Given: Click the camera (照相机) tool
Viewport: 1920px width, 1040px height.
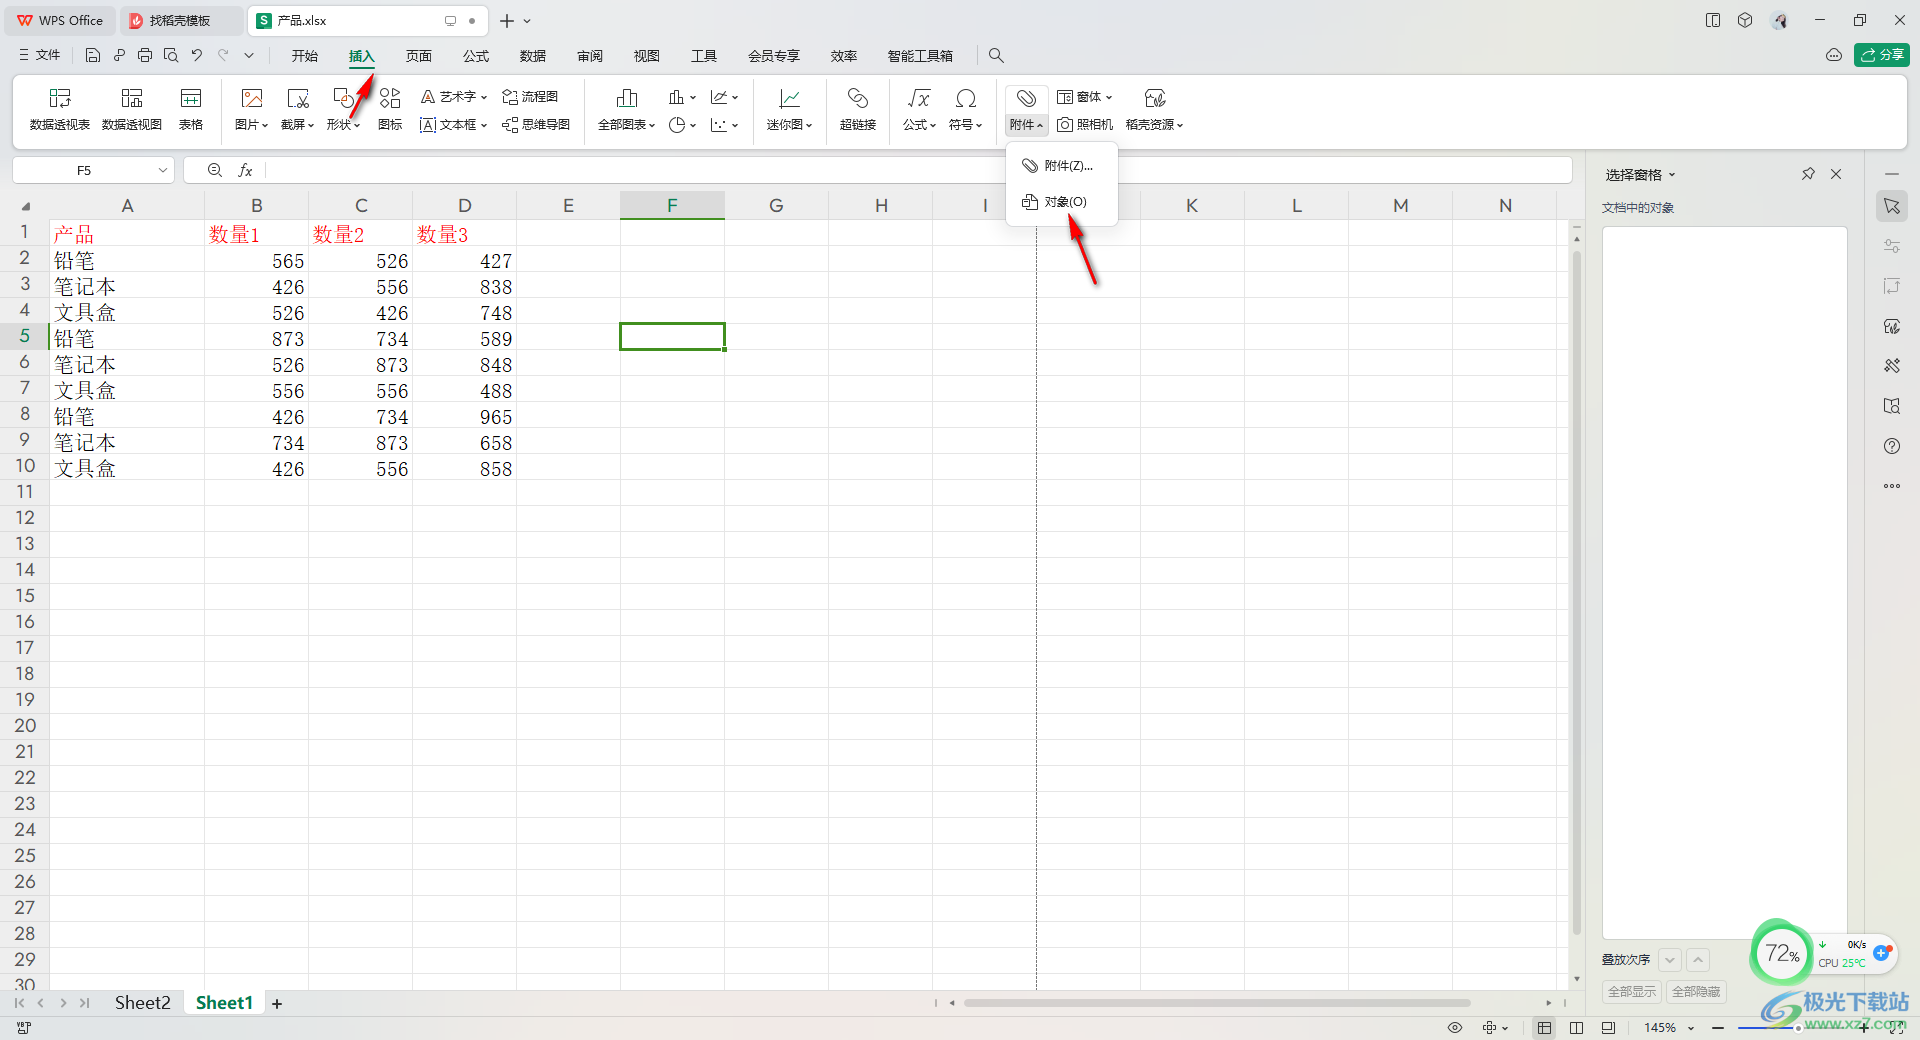Looking at the screenshot, I should click(1085, 125).
